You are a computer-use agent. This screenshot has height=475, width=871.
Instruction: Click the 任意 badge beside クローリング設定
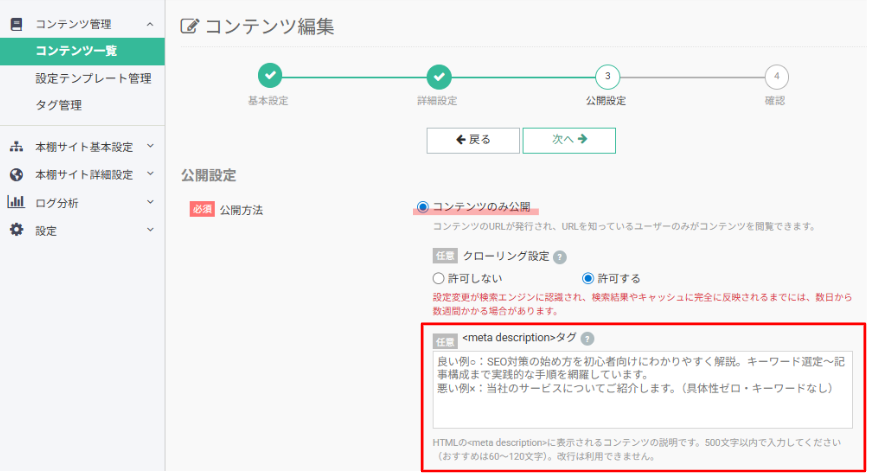coord(445,256)
